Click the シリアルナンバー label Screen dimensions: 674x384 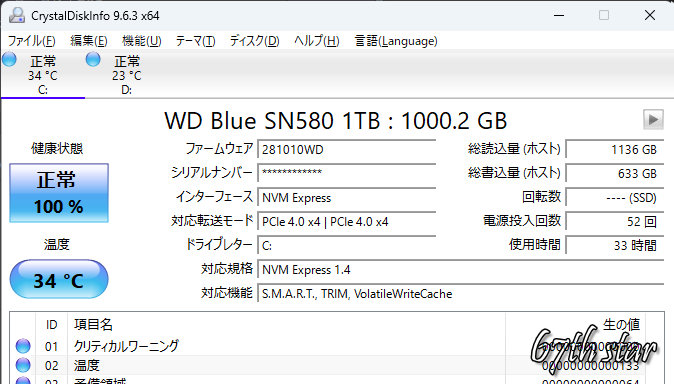[212, 173]
